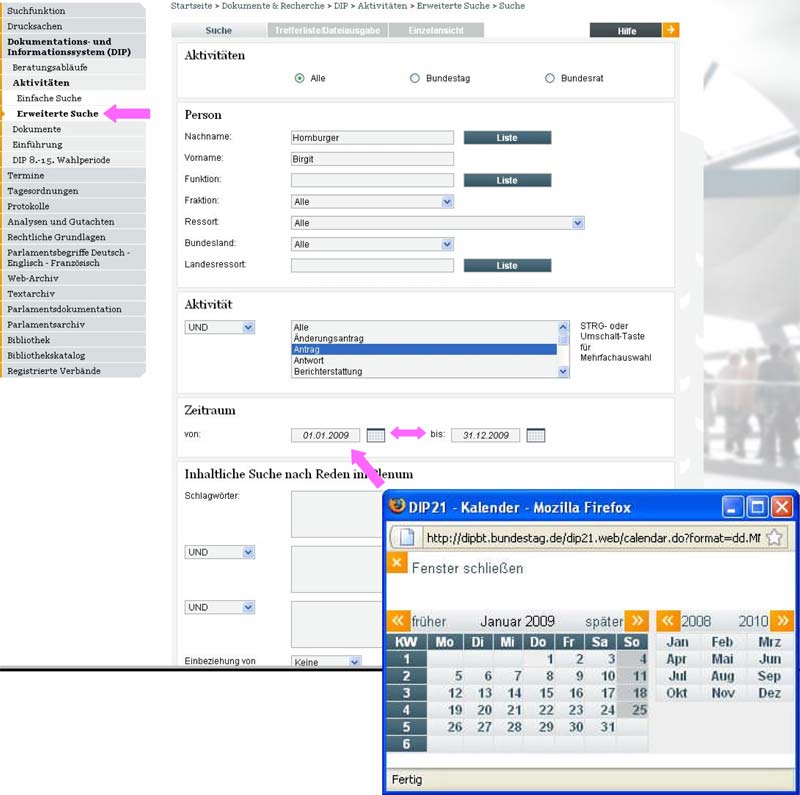Open 'Einfache Suche' in the sidebar
Image resolution: width=800 pixels, height=795 pixels.
(x=49, y=98)
